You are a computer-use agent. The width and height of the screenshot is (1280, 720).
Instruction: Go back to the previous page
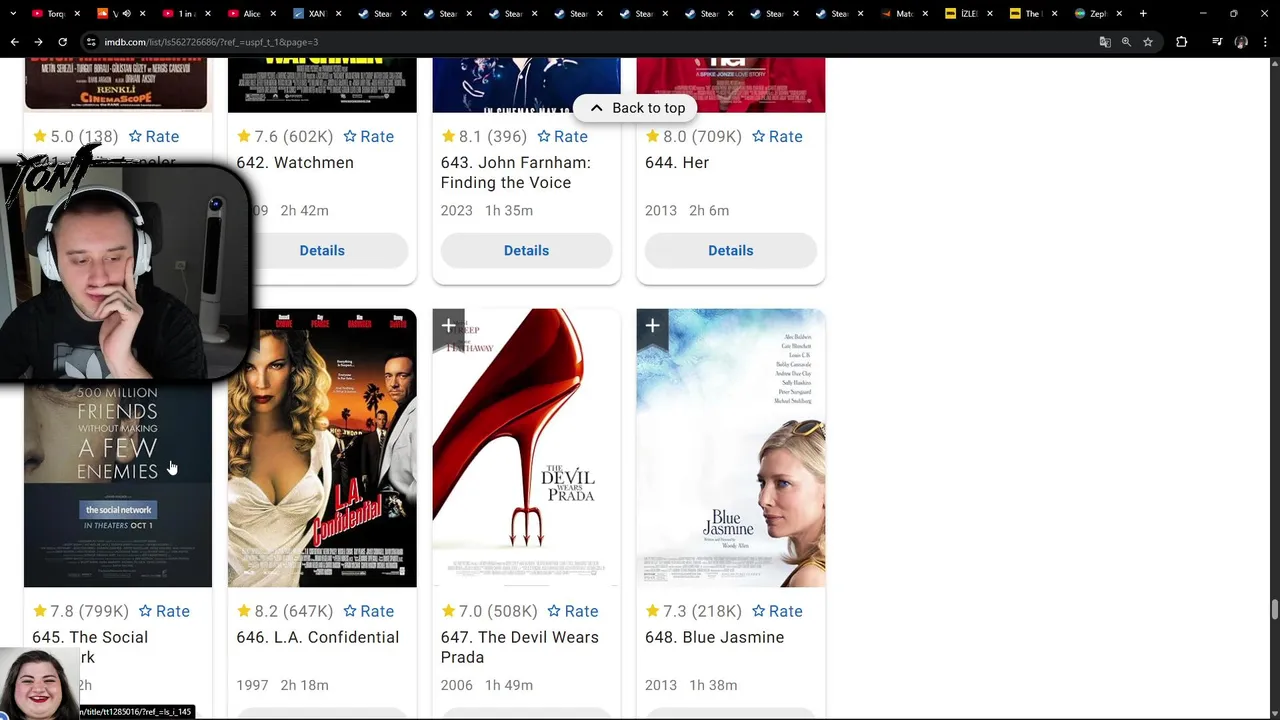click(14, 42)
